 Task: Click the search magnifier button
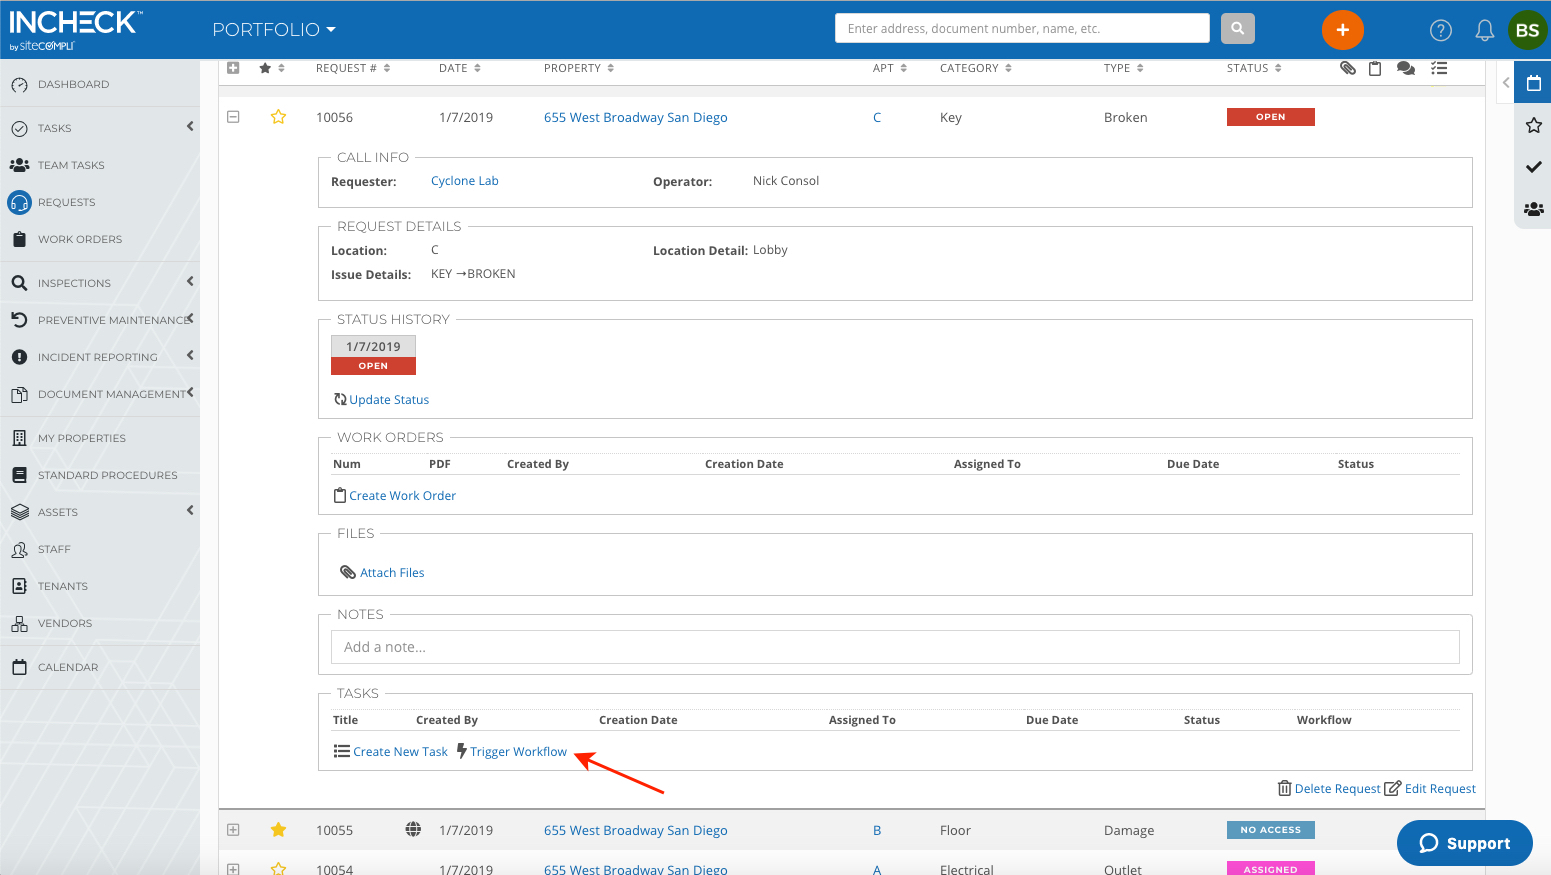pyautogui.click(x=1237, y=28)
